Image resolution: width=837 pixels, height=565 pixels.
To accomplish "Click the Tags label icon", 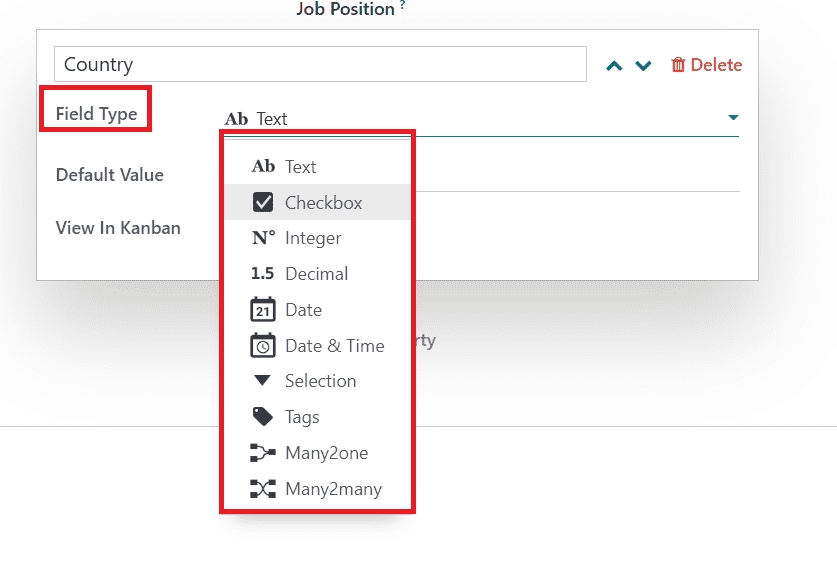I will [263, 417].
